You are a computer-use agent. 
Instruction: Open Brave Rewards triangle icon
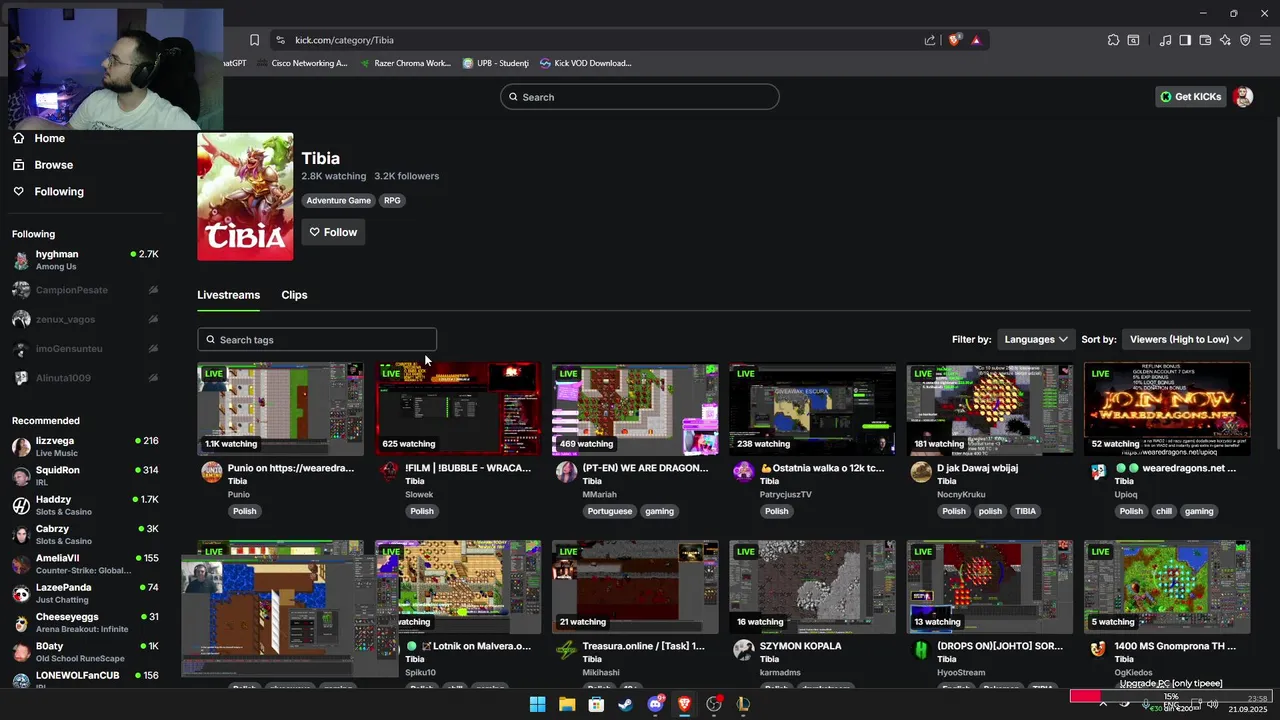(976, 40)
